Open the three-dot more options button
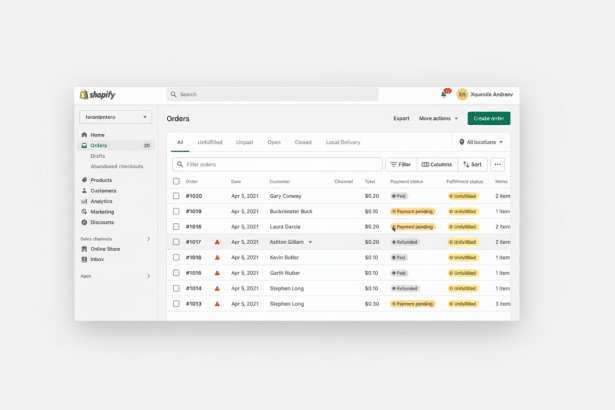Image resolution: width=615 pixels, height=410 pixels. pos(498,164)
